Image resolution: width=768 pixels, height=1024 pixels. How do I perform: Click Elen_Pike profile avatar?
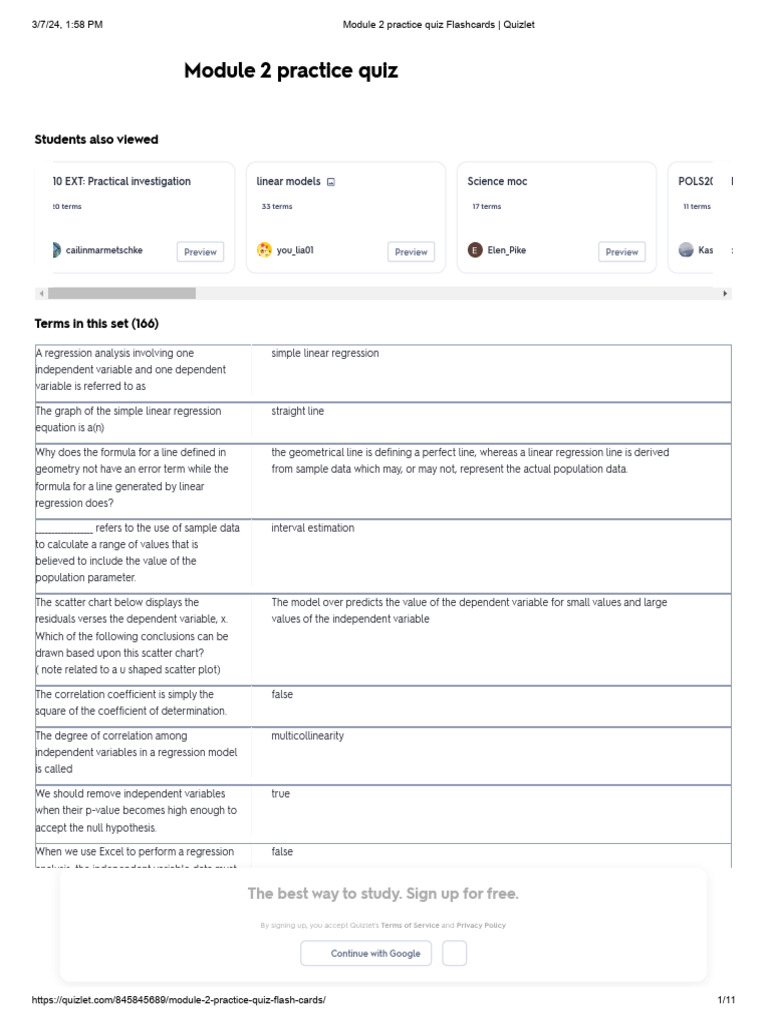(475, 250)
